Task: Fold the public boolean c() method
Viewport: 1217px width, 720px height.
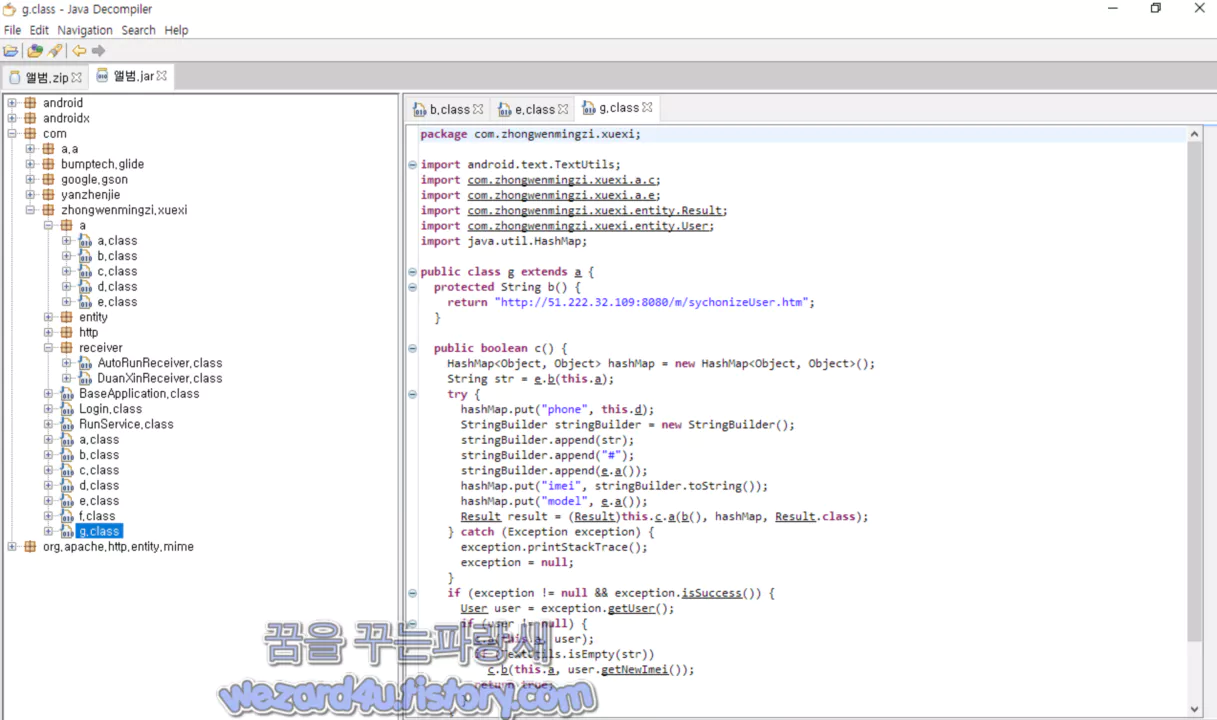Action: [x=412, y=348]
